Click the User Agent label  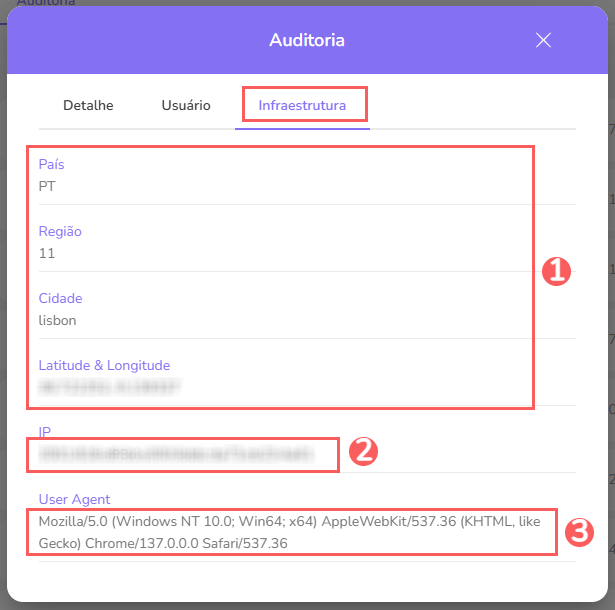tap(74, 499)
